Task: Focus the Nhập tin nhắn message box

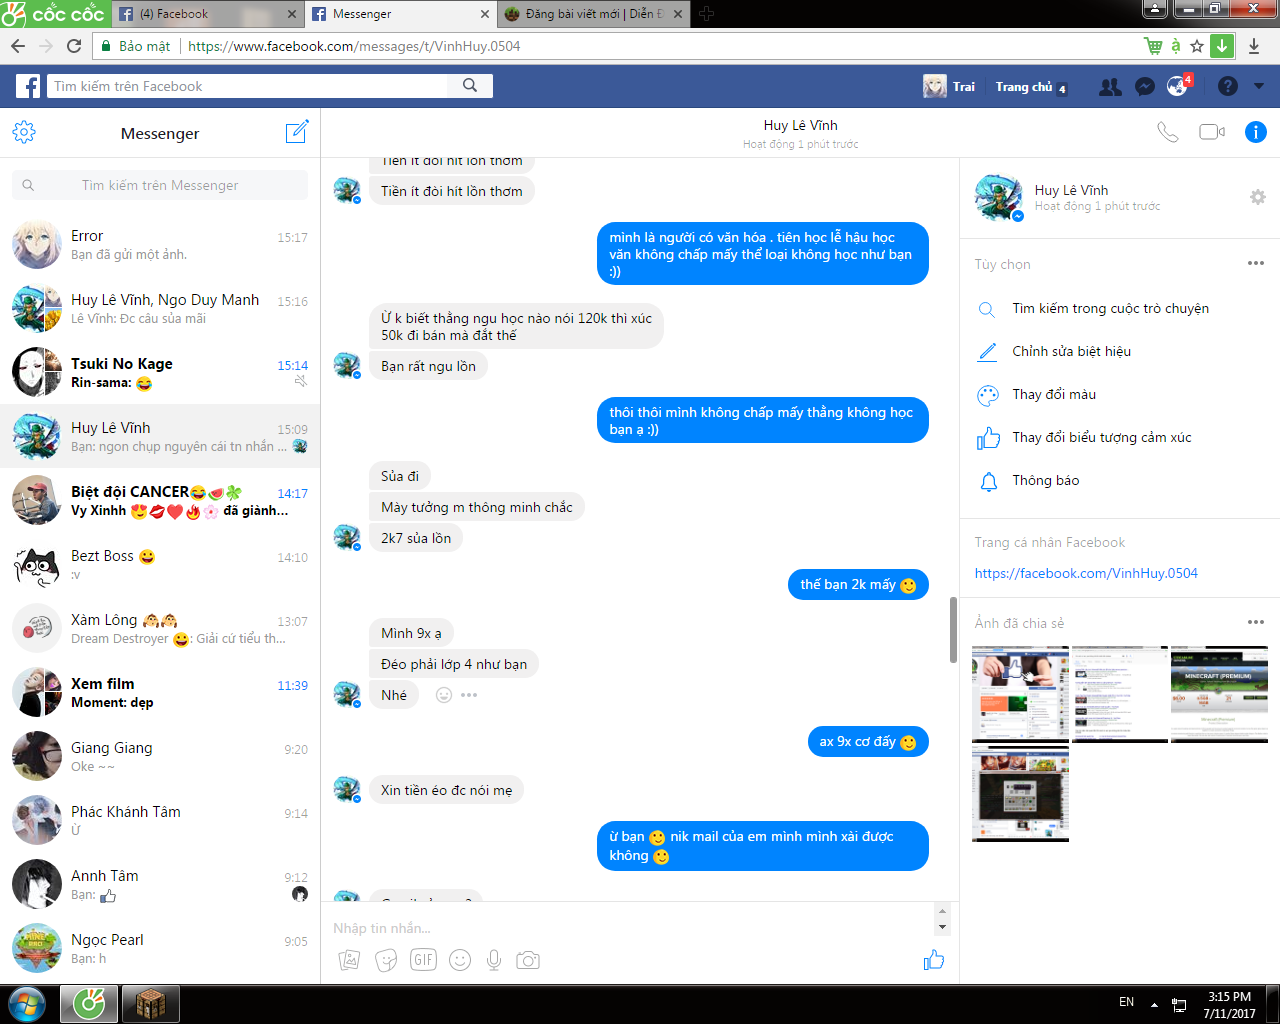Action: click(632, 928)
